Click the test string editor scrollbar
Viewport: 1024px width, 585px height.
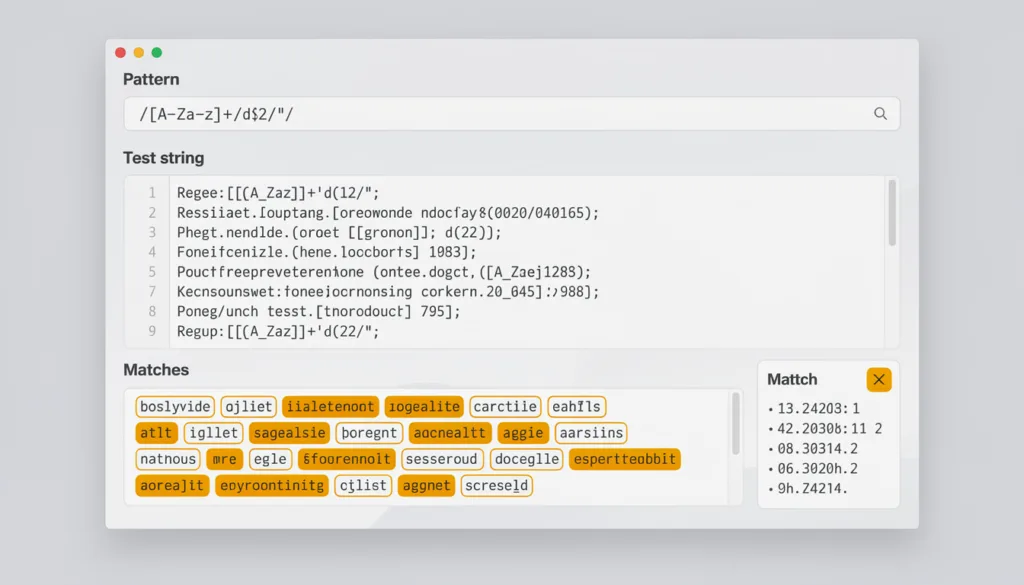(892, 213)
